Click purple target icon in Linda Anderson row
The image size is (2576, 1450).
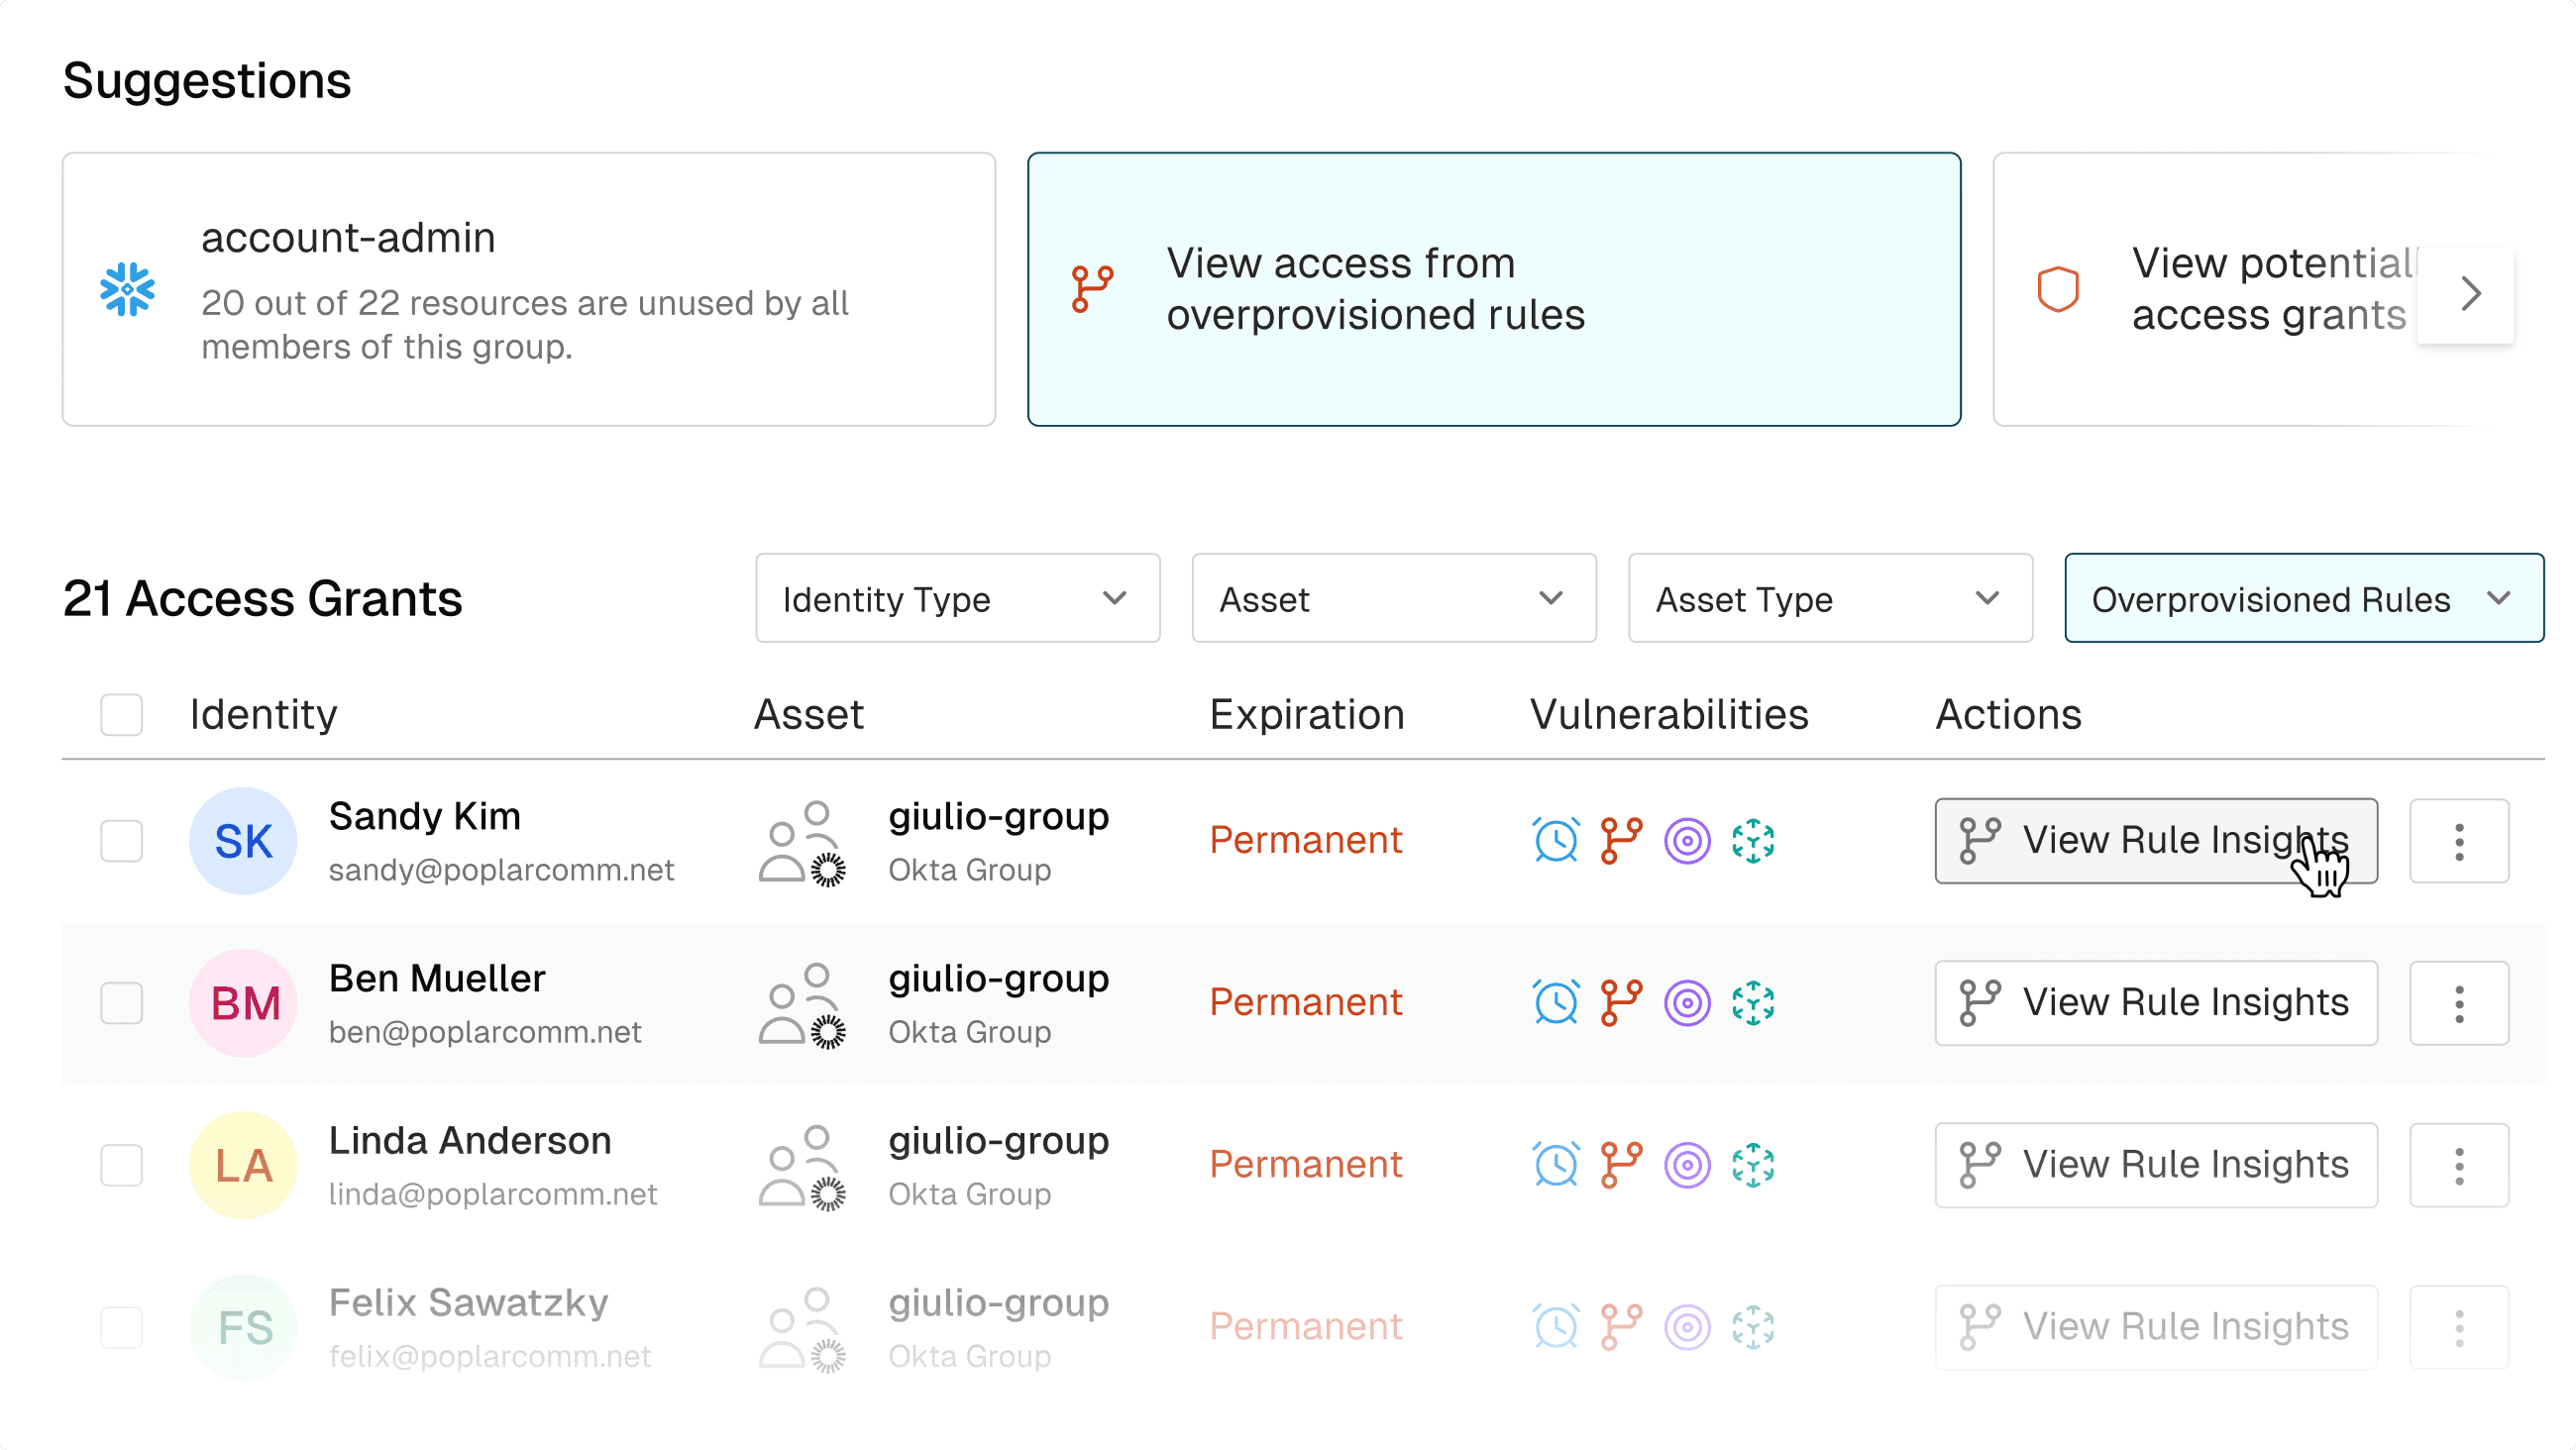pos(1687,1165)
